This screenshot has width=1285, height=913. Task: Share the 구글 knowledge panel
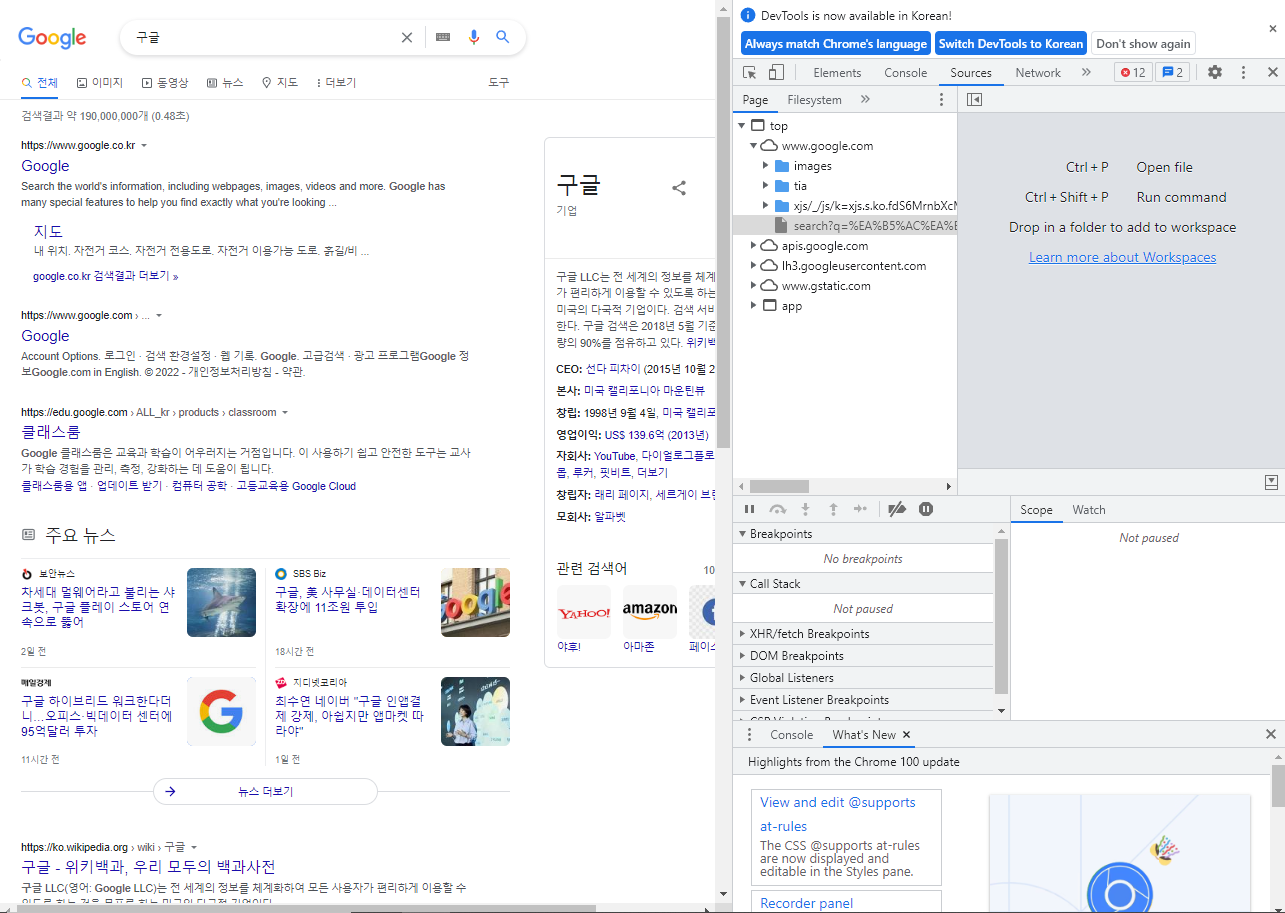point(679,187)
